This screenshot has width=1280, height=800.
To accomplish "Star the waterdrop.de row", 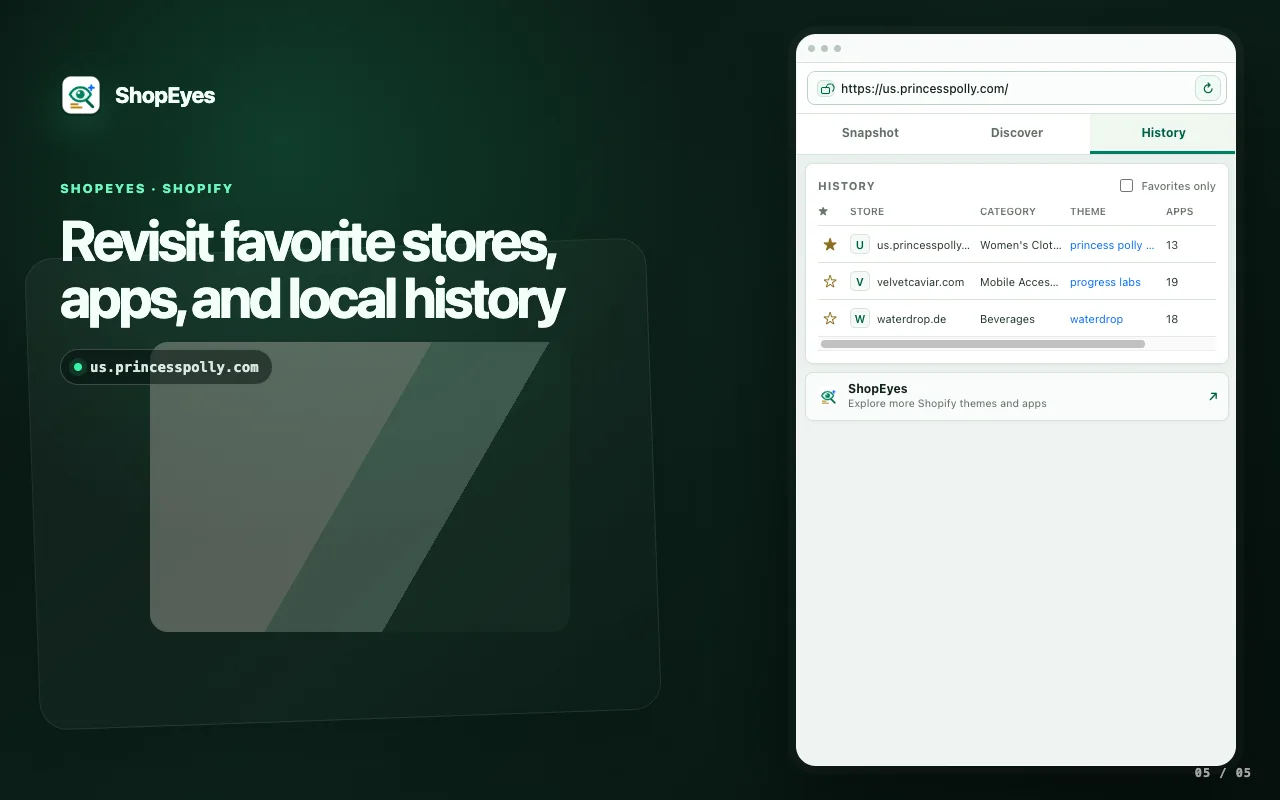I will point(829,319).
